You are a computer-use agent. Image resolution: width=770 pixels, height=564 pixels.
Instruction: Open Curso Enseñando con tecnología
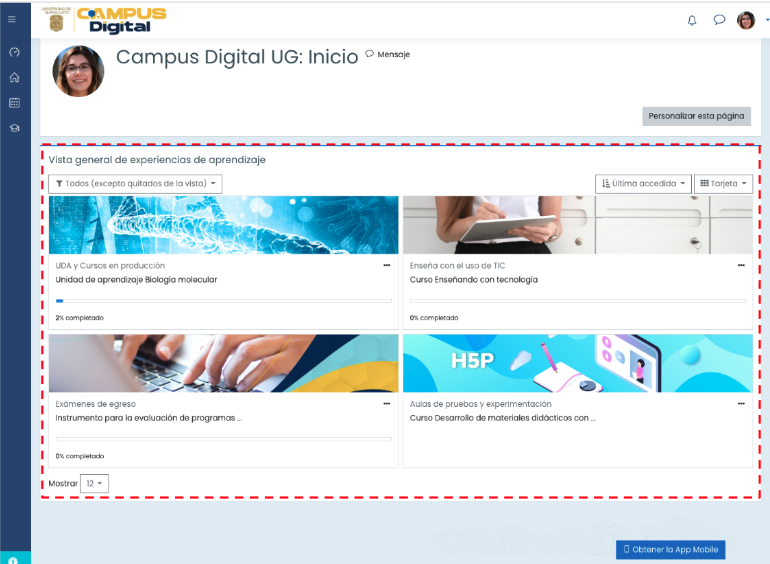coord(473,279)
